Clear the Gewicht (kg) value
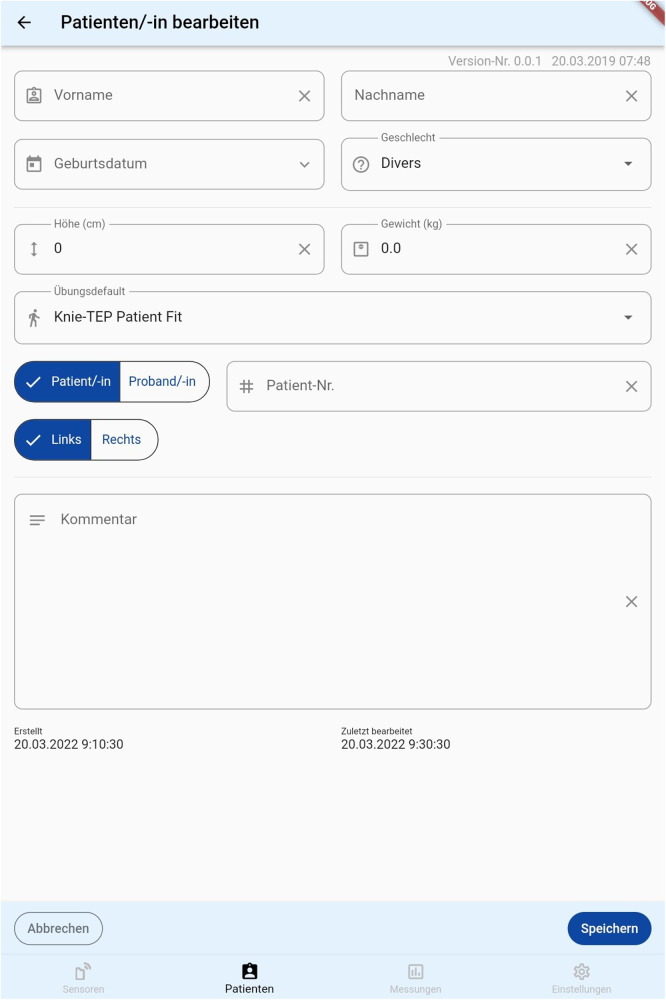Image resolution: width=666 pixels, height=1000 pixels. click(x=631, y=249)
